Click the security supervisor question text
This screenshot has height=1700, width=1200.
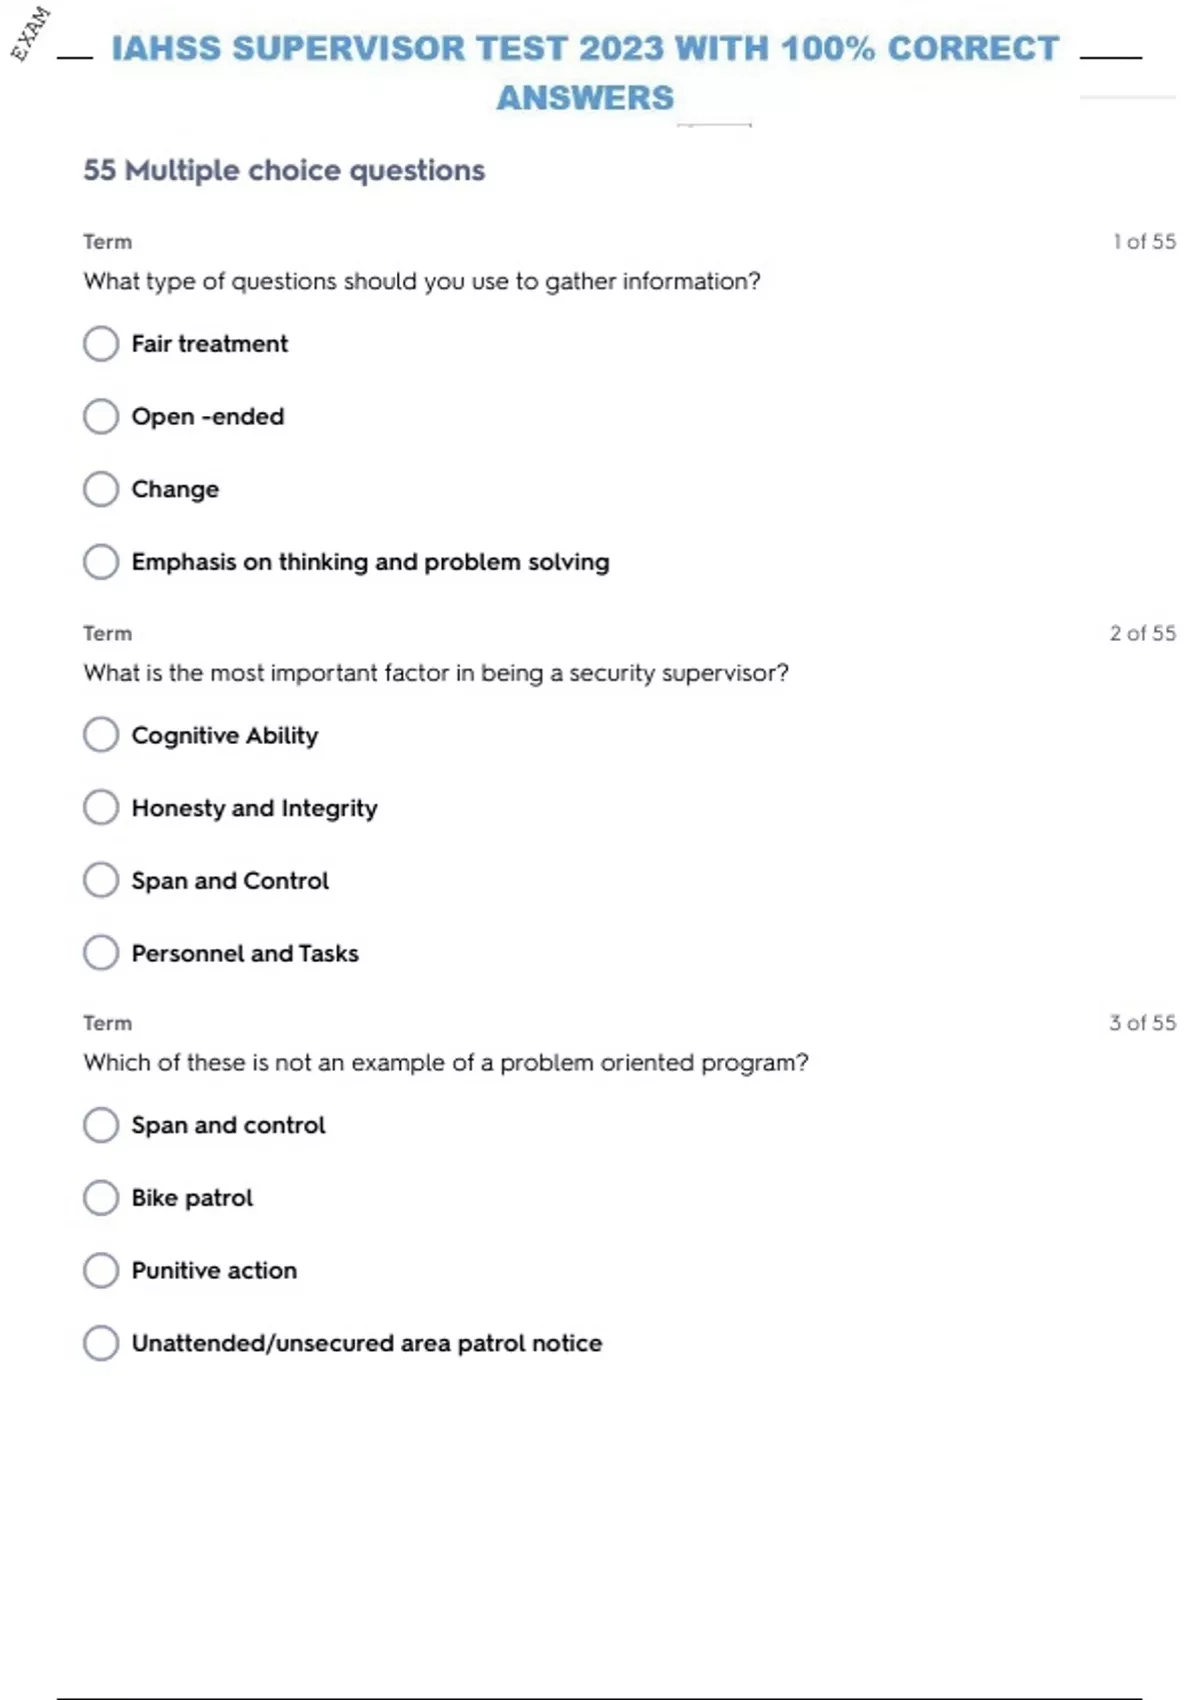pyautogui.click(x=436, y=673)
